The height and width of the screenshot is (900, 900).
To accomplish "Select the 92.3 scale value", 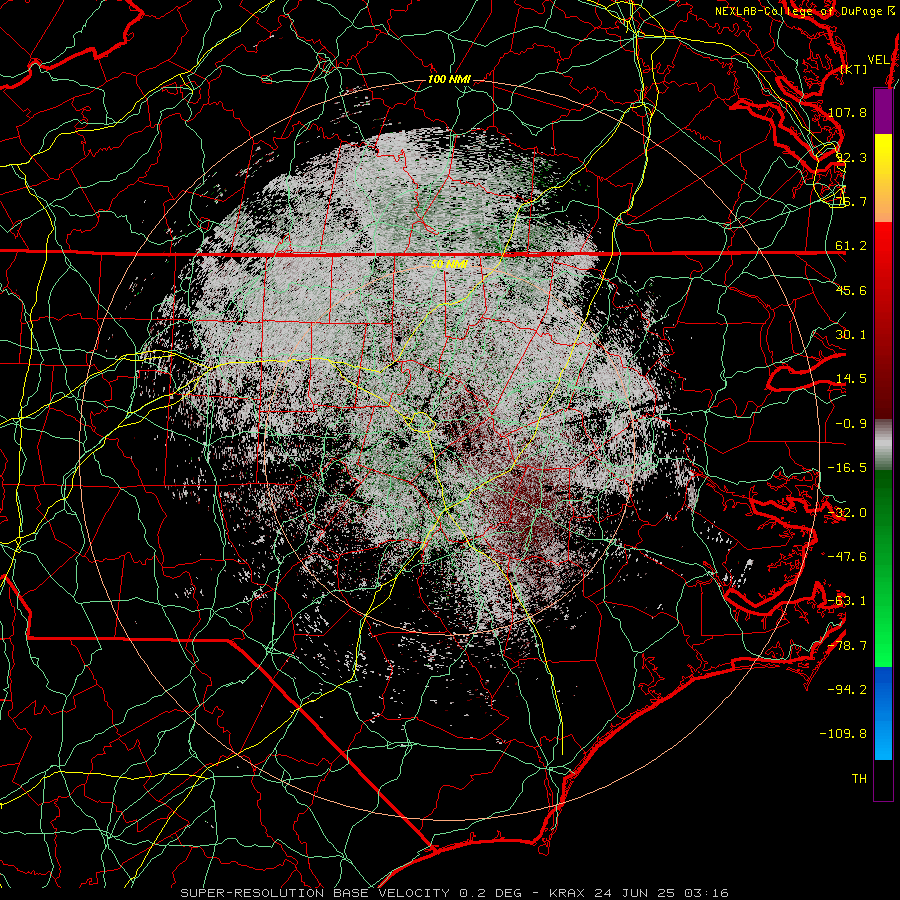I will click(x=851, y=157).
